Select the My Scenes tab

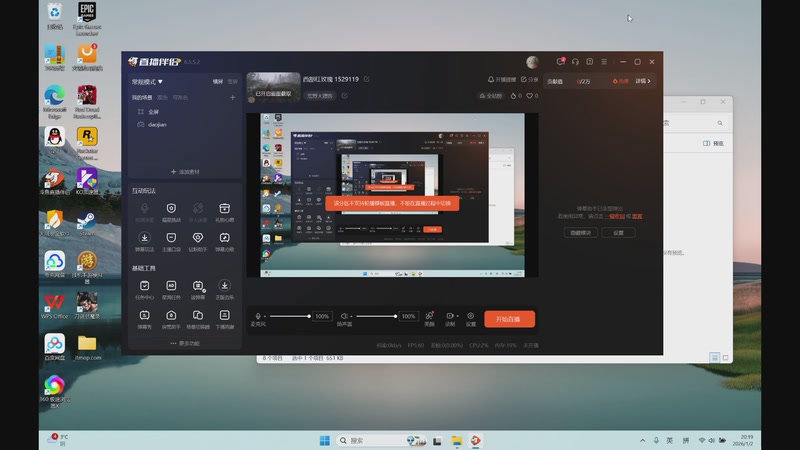pos(142,97)
